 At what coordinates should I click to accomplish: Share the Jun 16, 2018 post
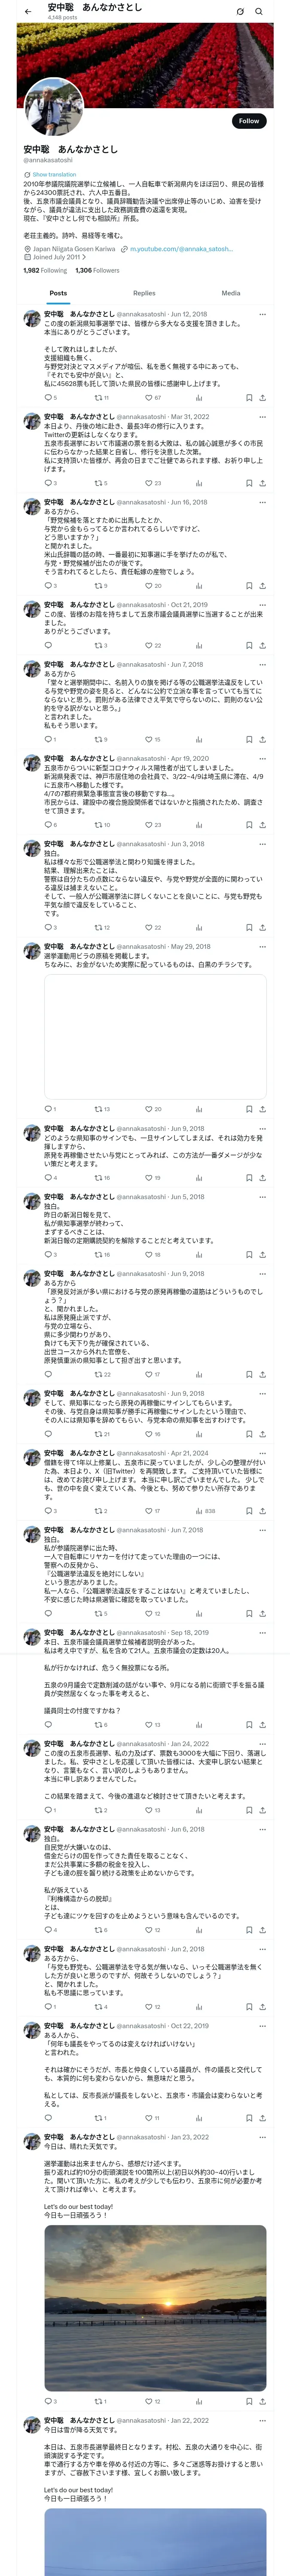click(262, 585)
